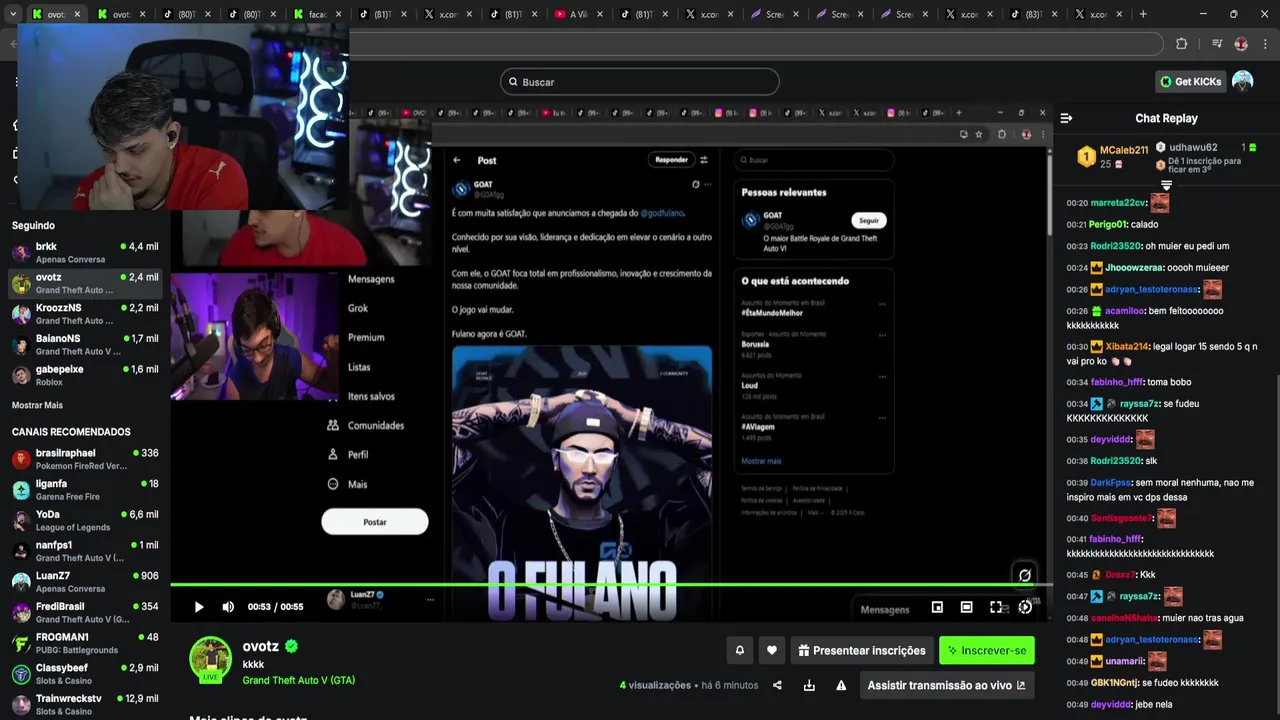Open the player settings gear
Viewport: 1280px width, 720px height.
1025,607
